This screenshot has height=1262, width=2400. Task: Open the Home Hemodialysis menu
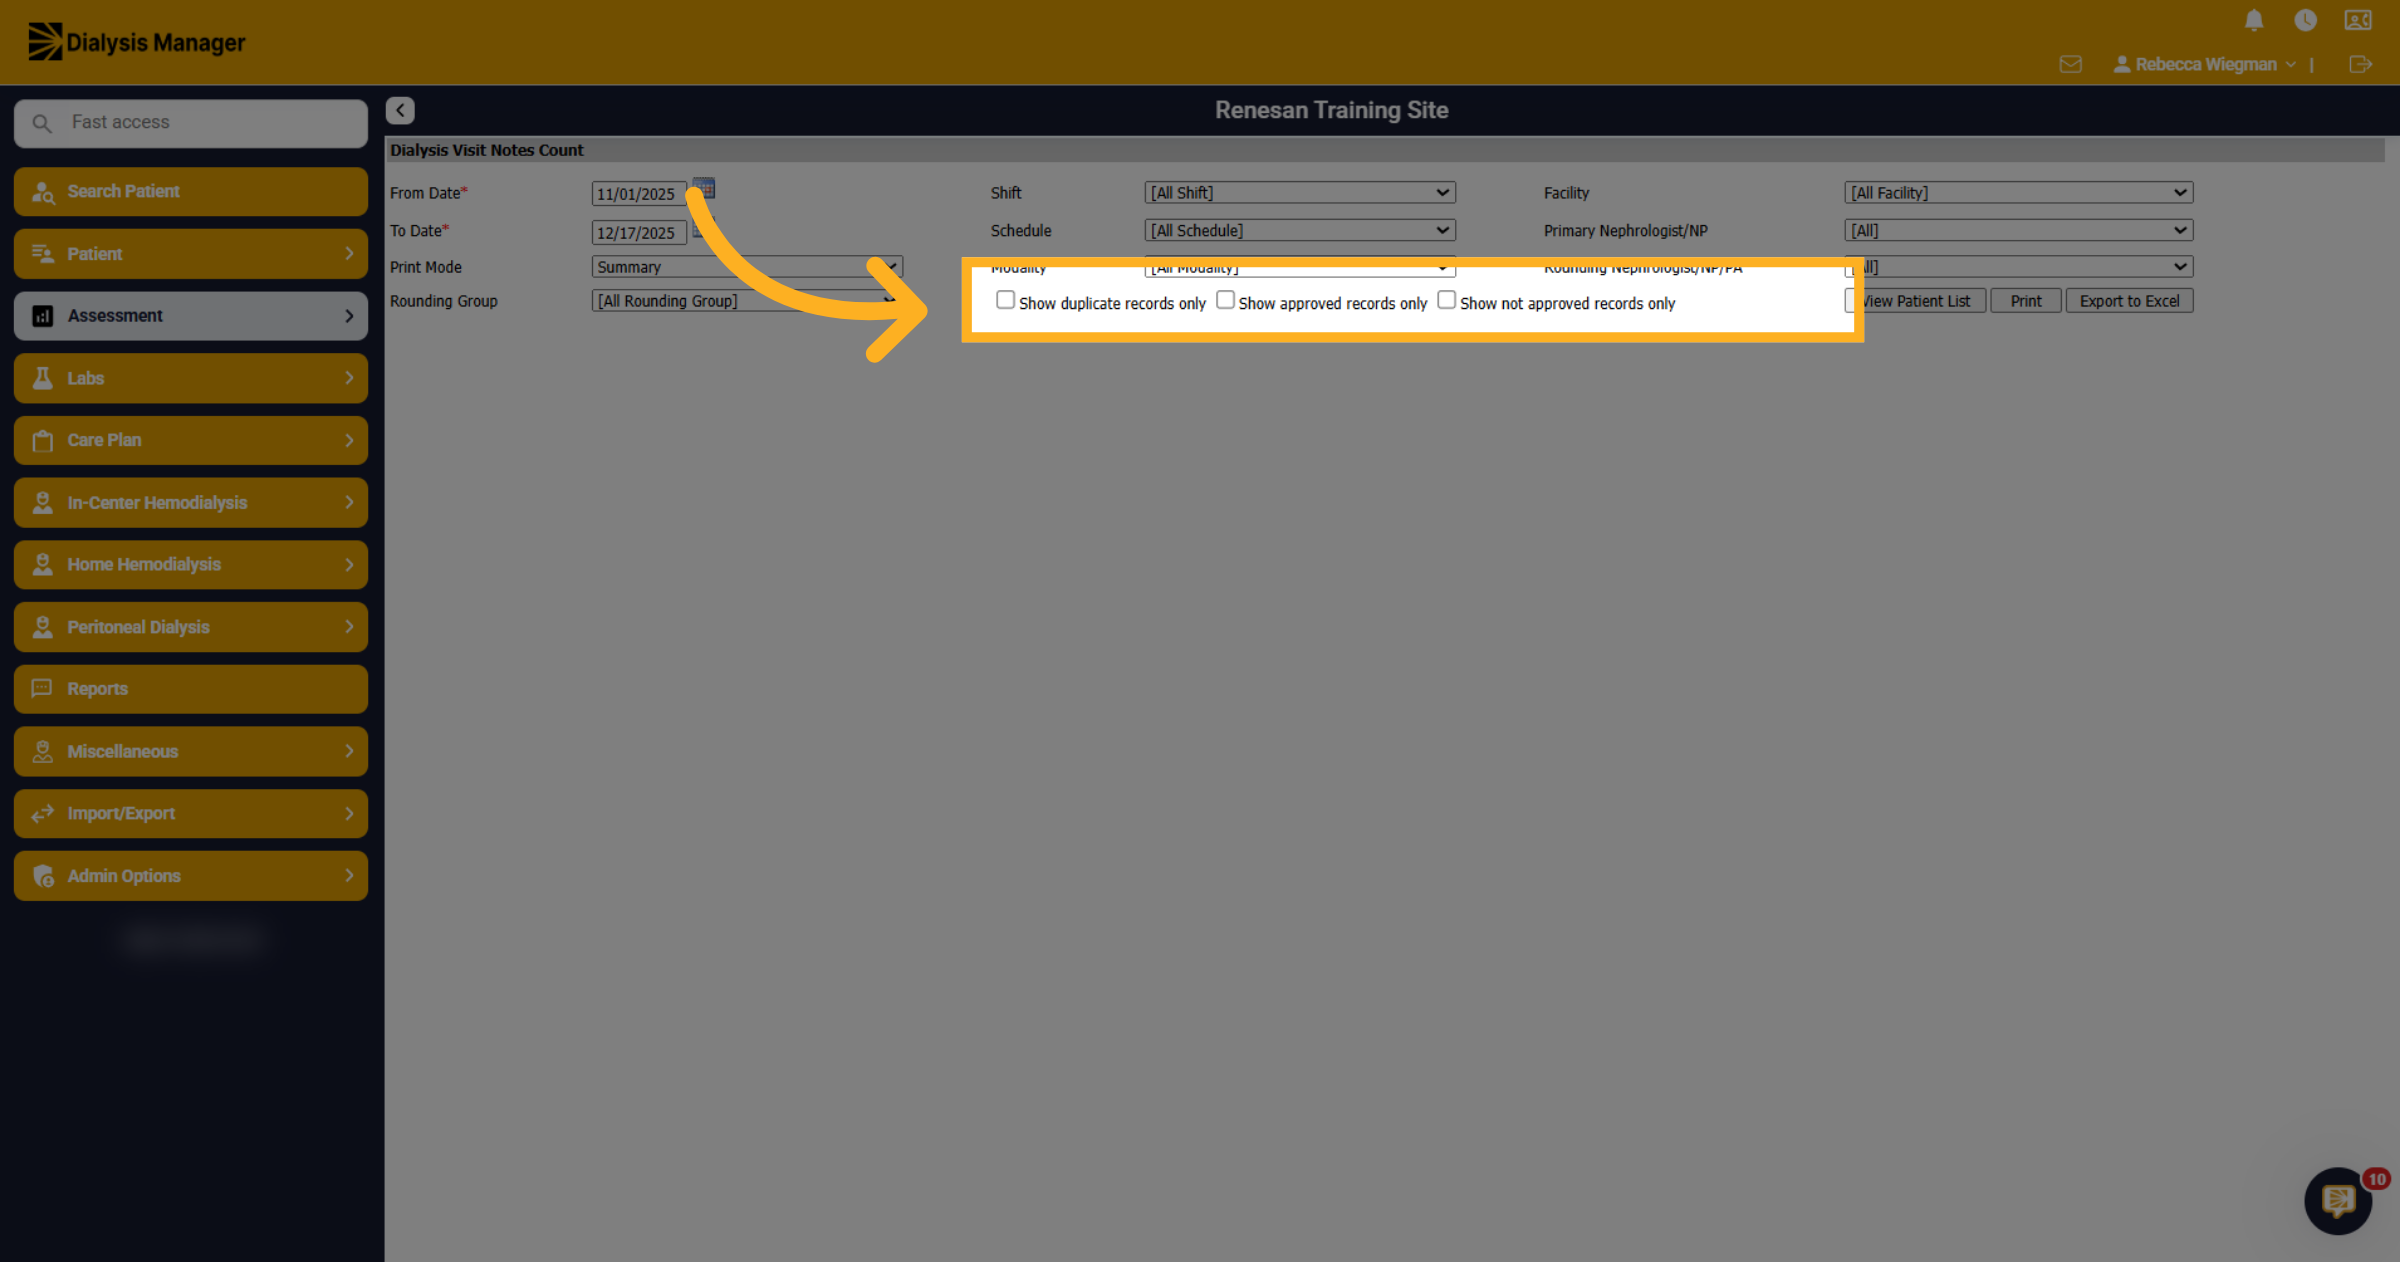click(x=191, y=564)
